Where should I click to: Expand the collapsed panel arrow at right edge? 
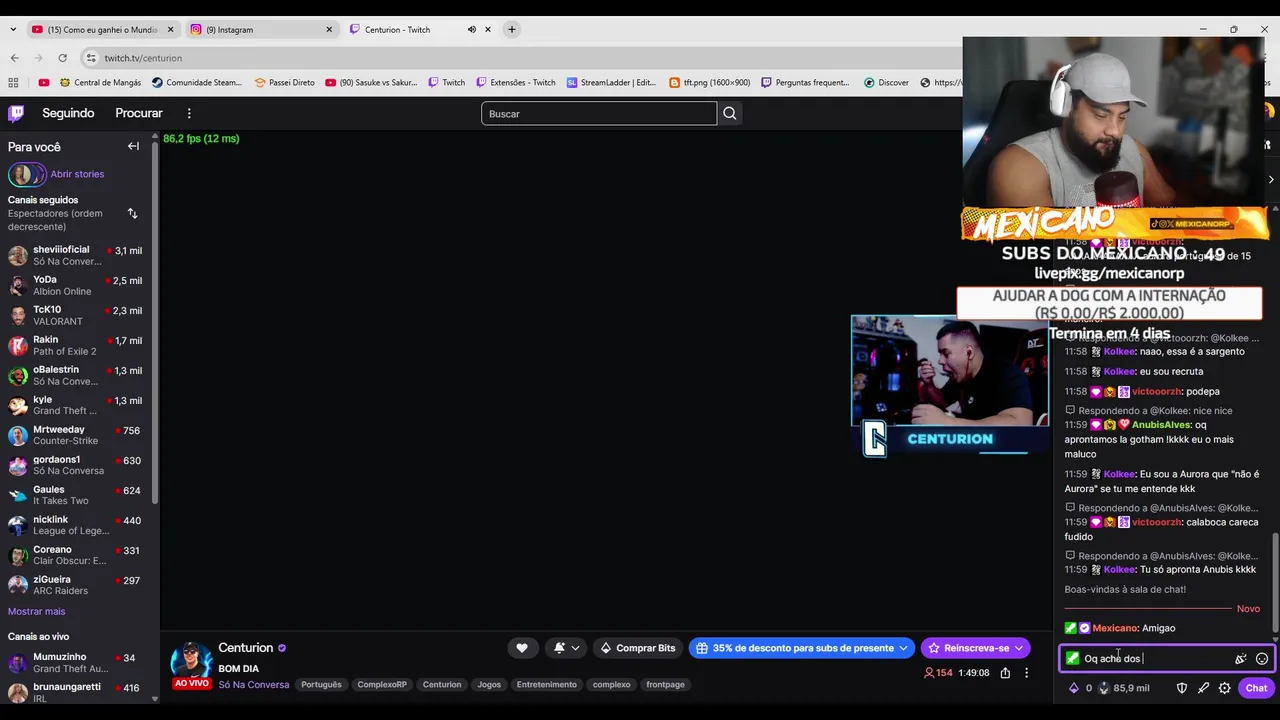pyautogui.click(x=1271, y=180)
